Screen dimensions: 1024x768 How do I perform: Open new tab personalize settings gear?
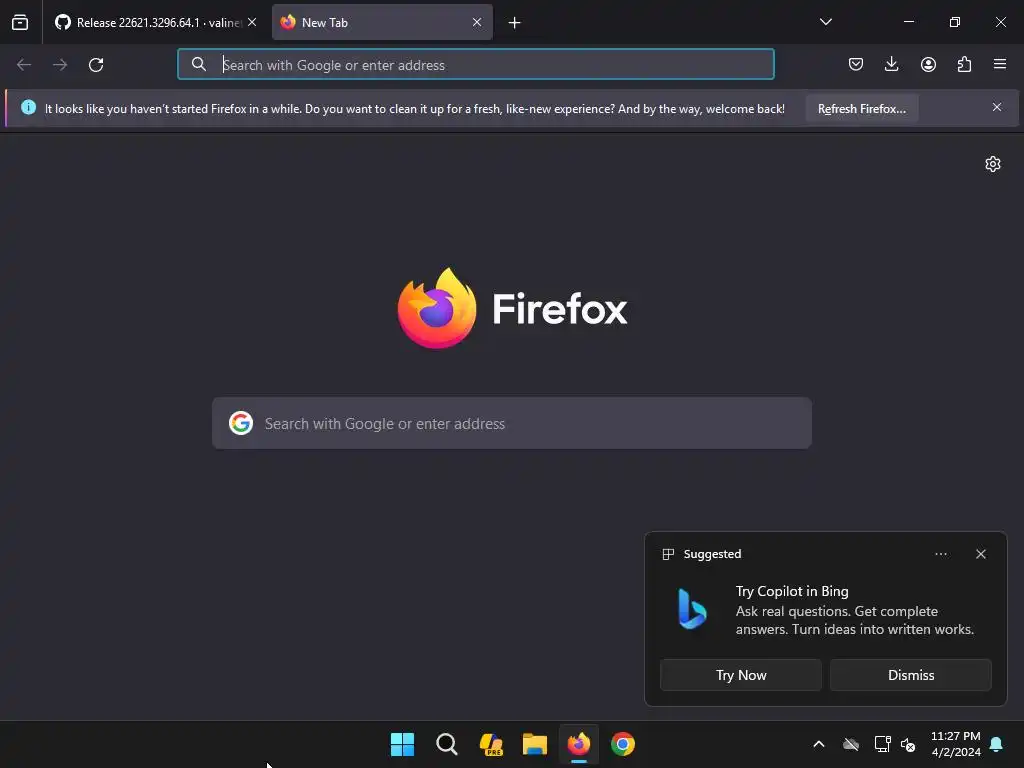tap(993, 164)
